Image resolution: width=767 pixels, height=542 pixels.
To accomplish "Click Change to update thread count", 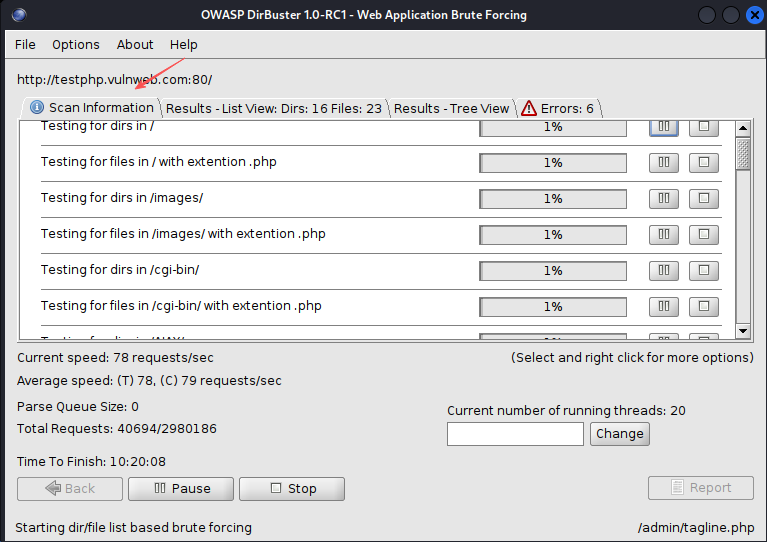I will 620,434.
